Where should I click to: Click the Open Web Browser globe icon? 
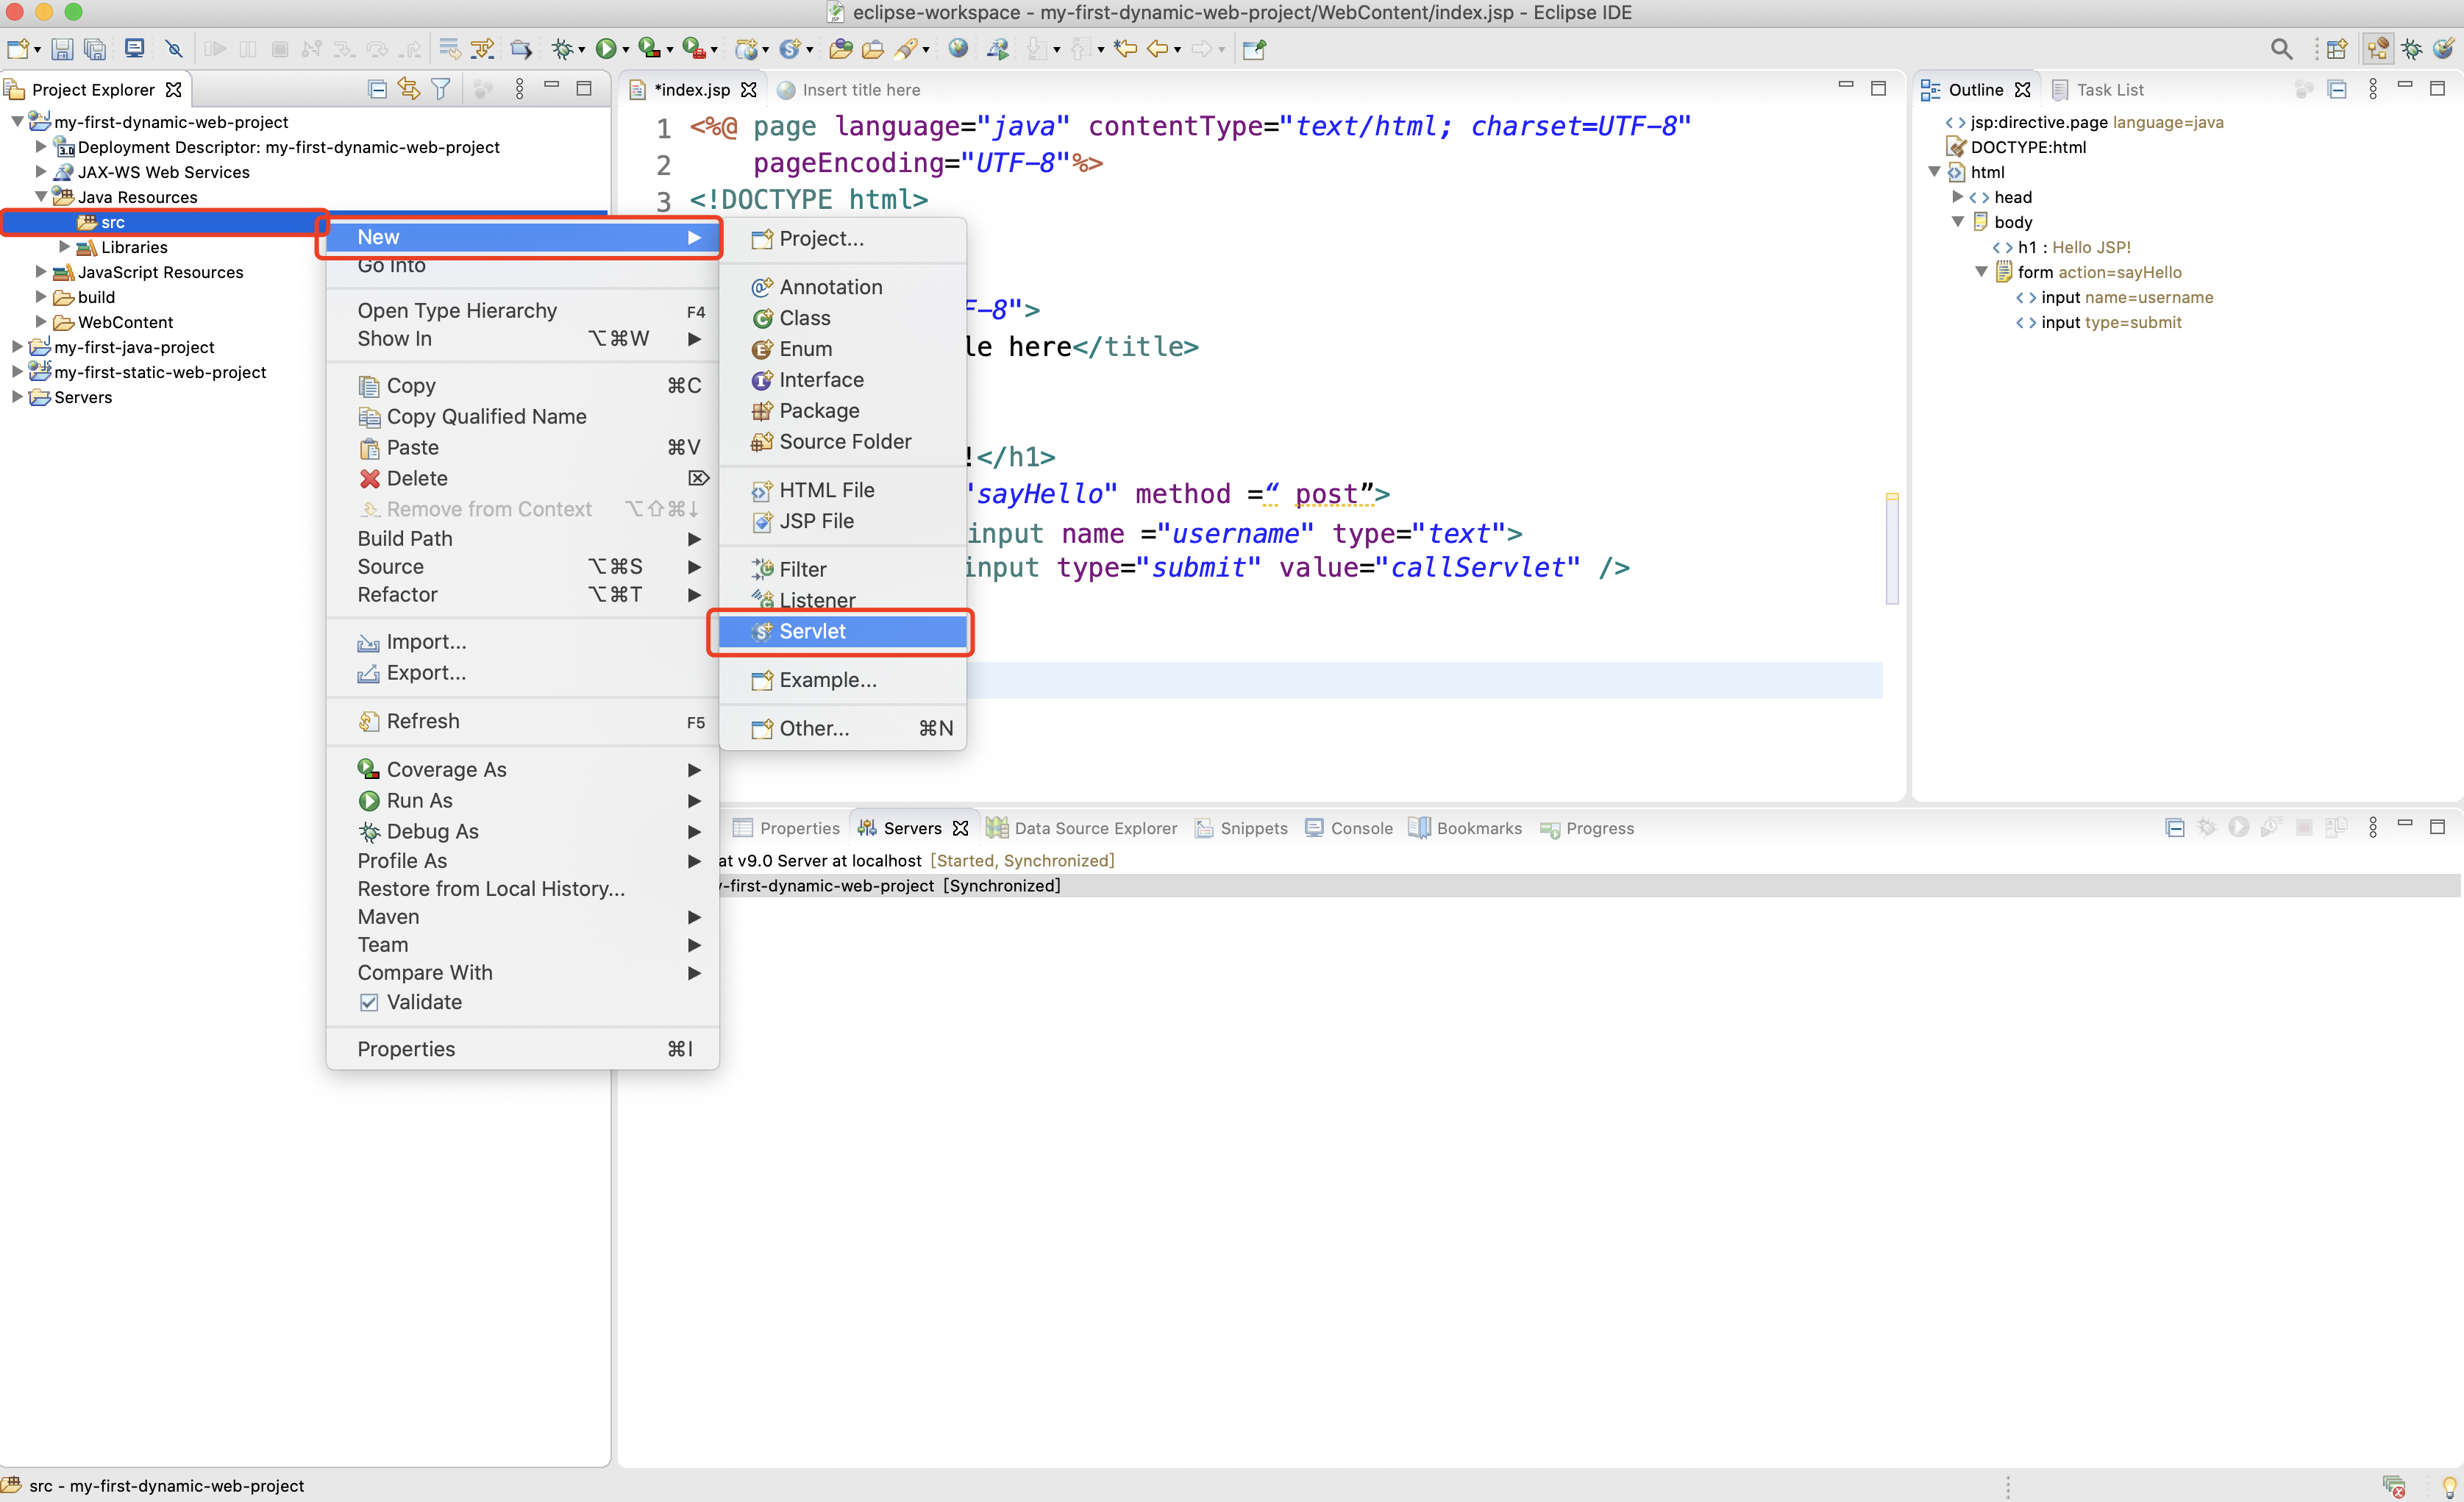click(958, 48)
